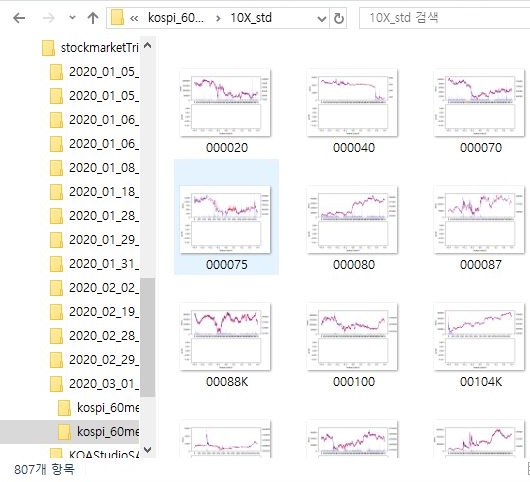Go back with the Back arrow
The width and height of the screenshot is (530, 482).
[19, 18]
